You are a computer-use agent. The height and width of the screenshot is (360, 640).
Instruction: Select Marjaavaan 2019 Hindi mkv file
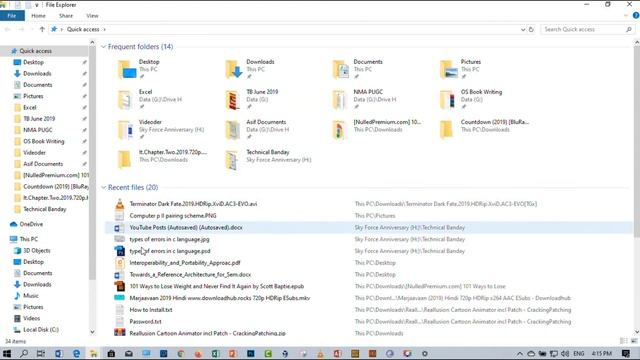tap(220, 298)
